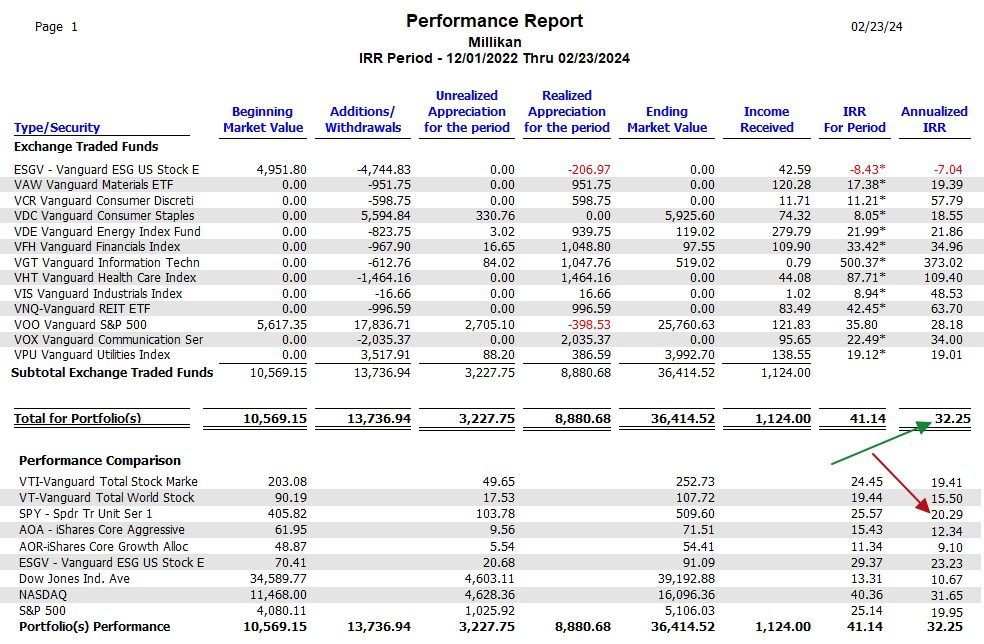Click the red -206.97 realized appreciation value
984x644 pixels.
(589, 169)
